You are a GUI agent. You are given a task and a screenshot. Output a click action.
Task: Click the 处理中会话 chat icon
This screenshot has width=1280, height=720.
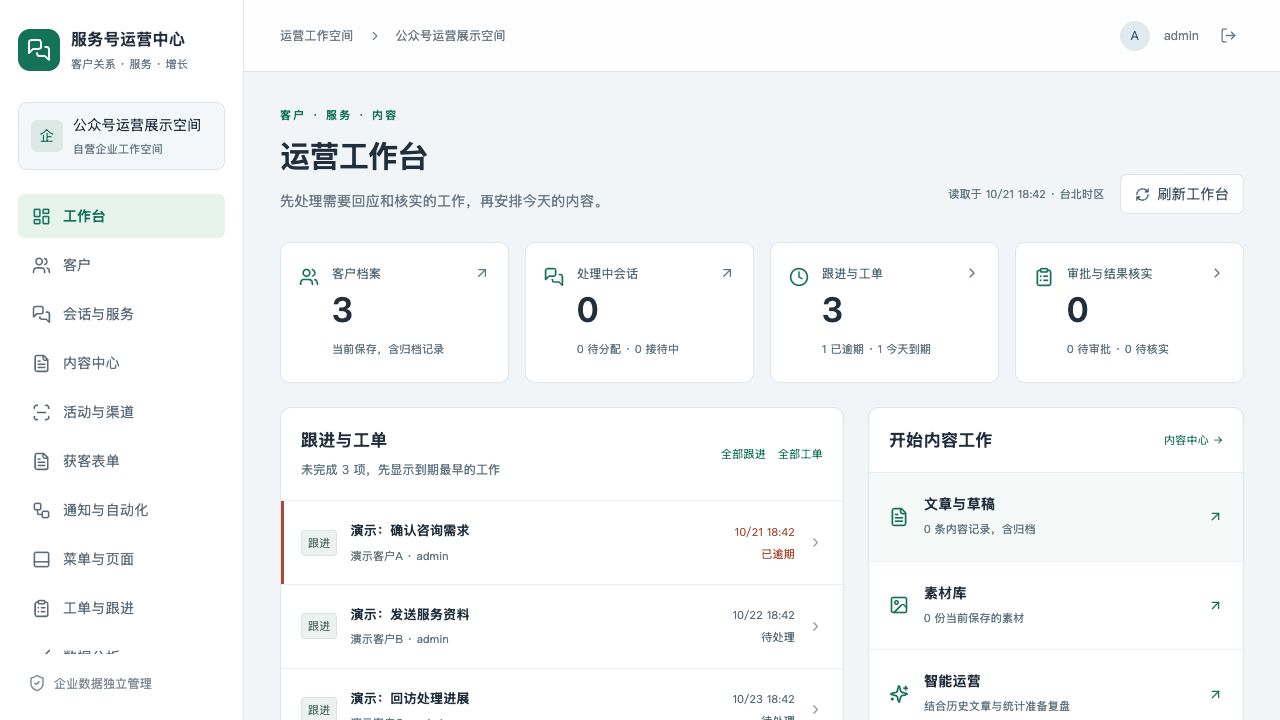[x=554, y=277]
